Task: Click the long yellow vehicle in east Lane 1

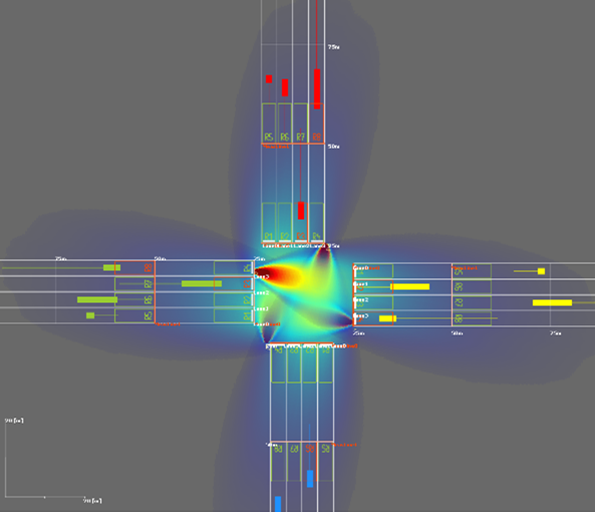Action: coord(410,287)
